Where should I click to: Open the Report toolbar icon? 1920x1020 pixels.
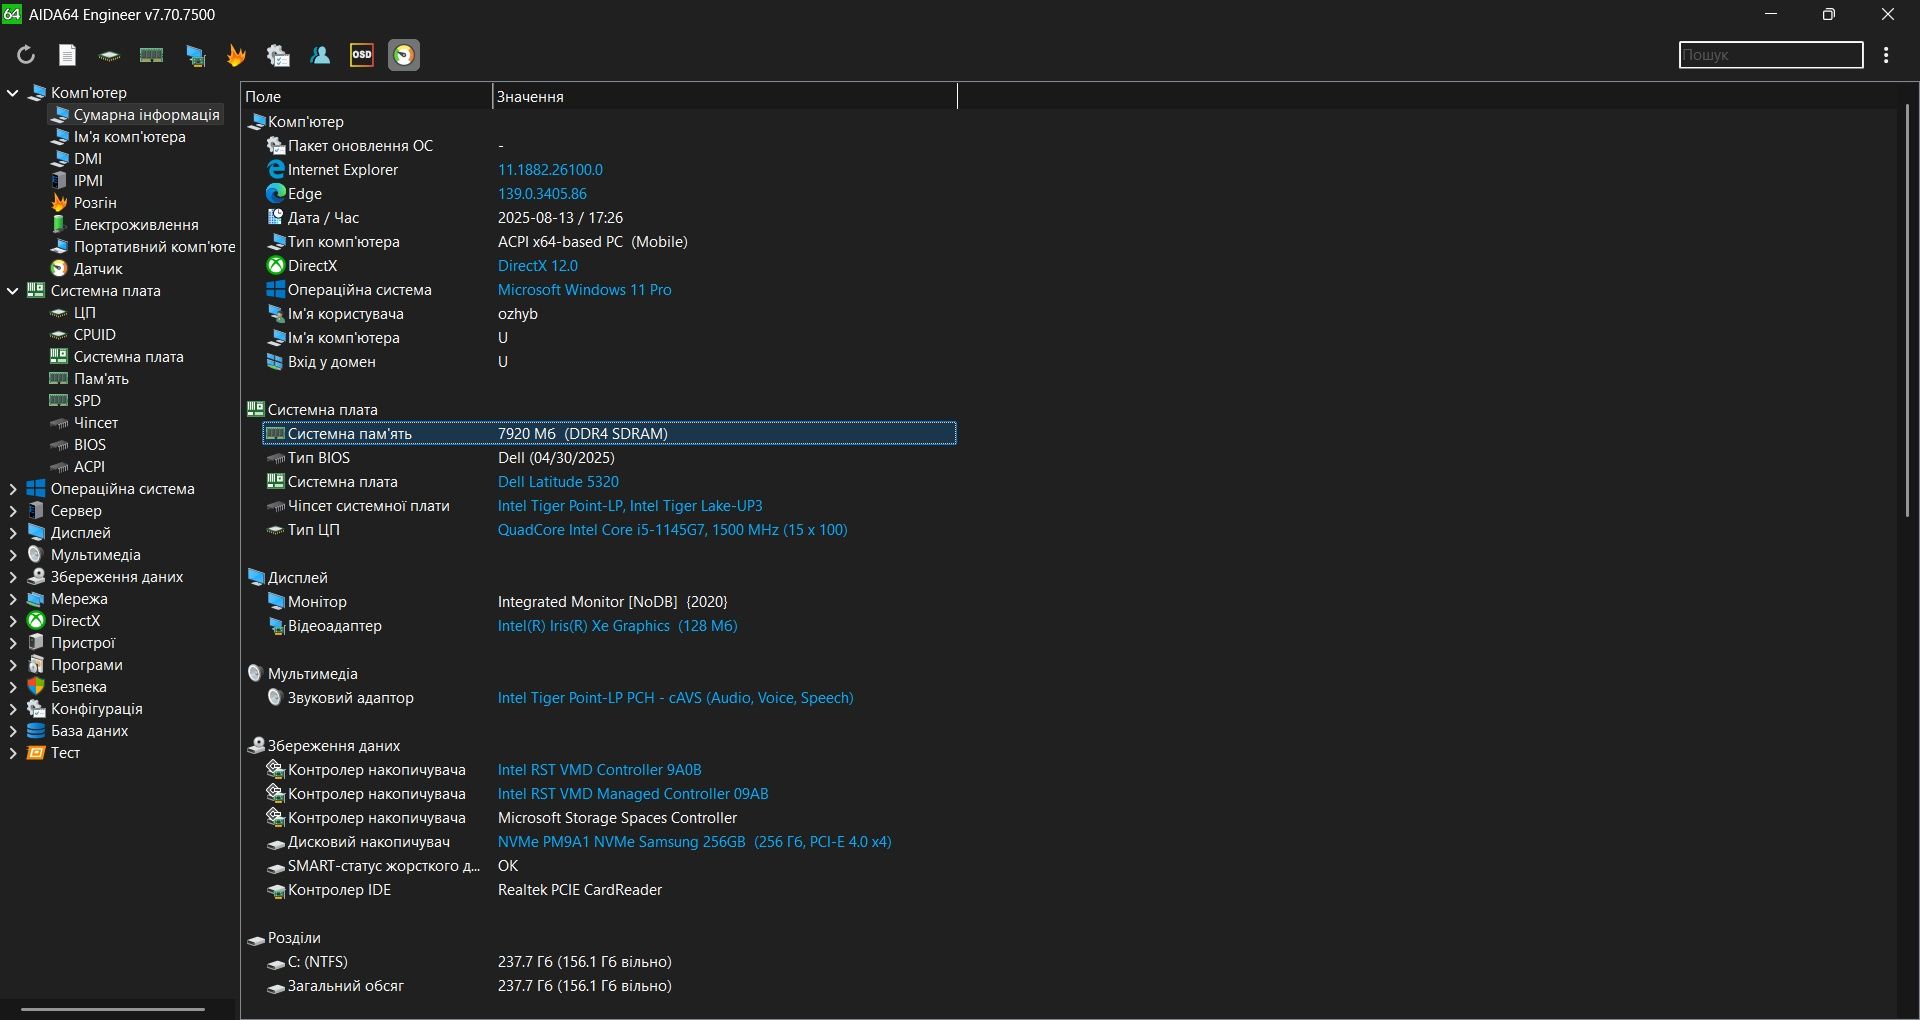67,55
